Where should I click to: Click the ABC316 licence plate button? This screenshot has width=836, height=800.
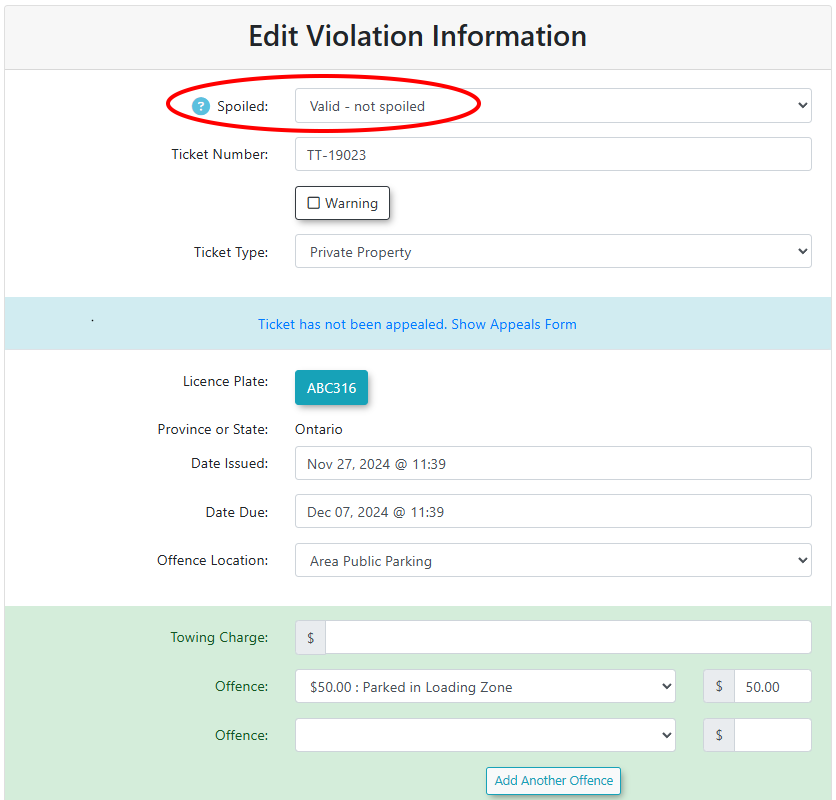click(x=331, y=388)
